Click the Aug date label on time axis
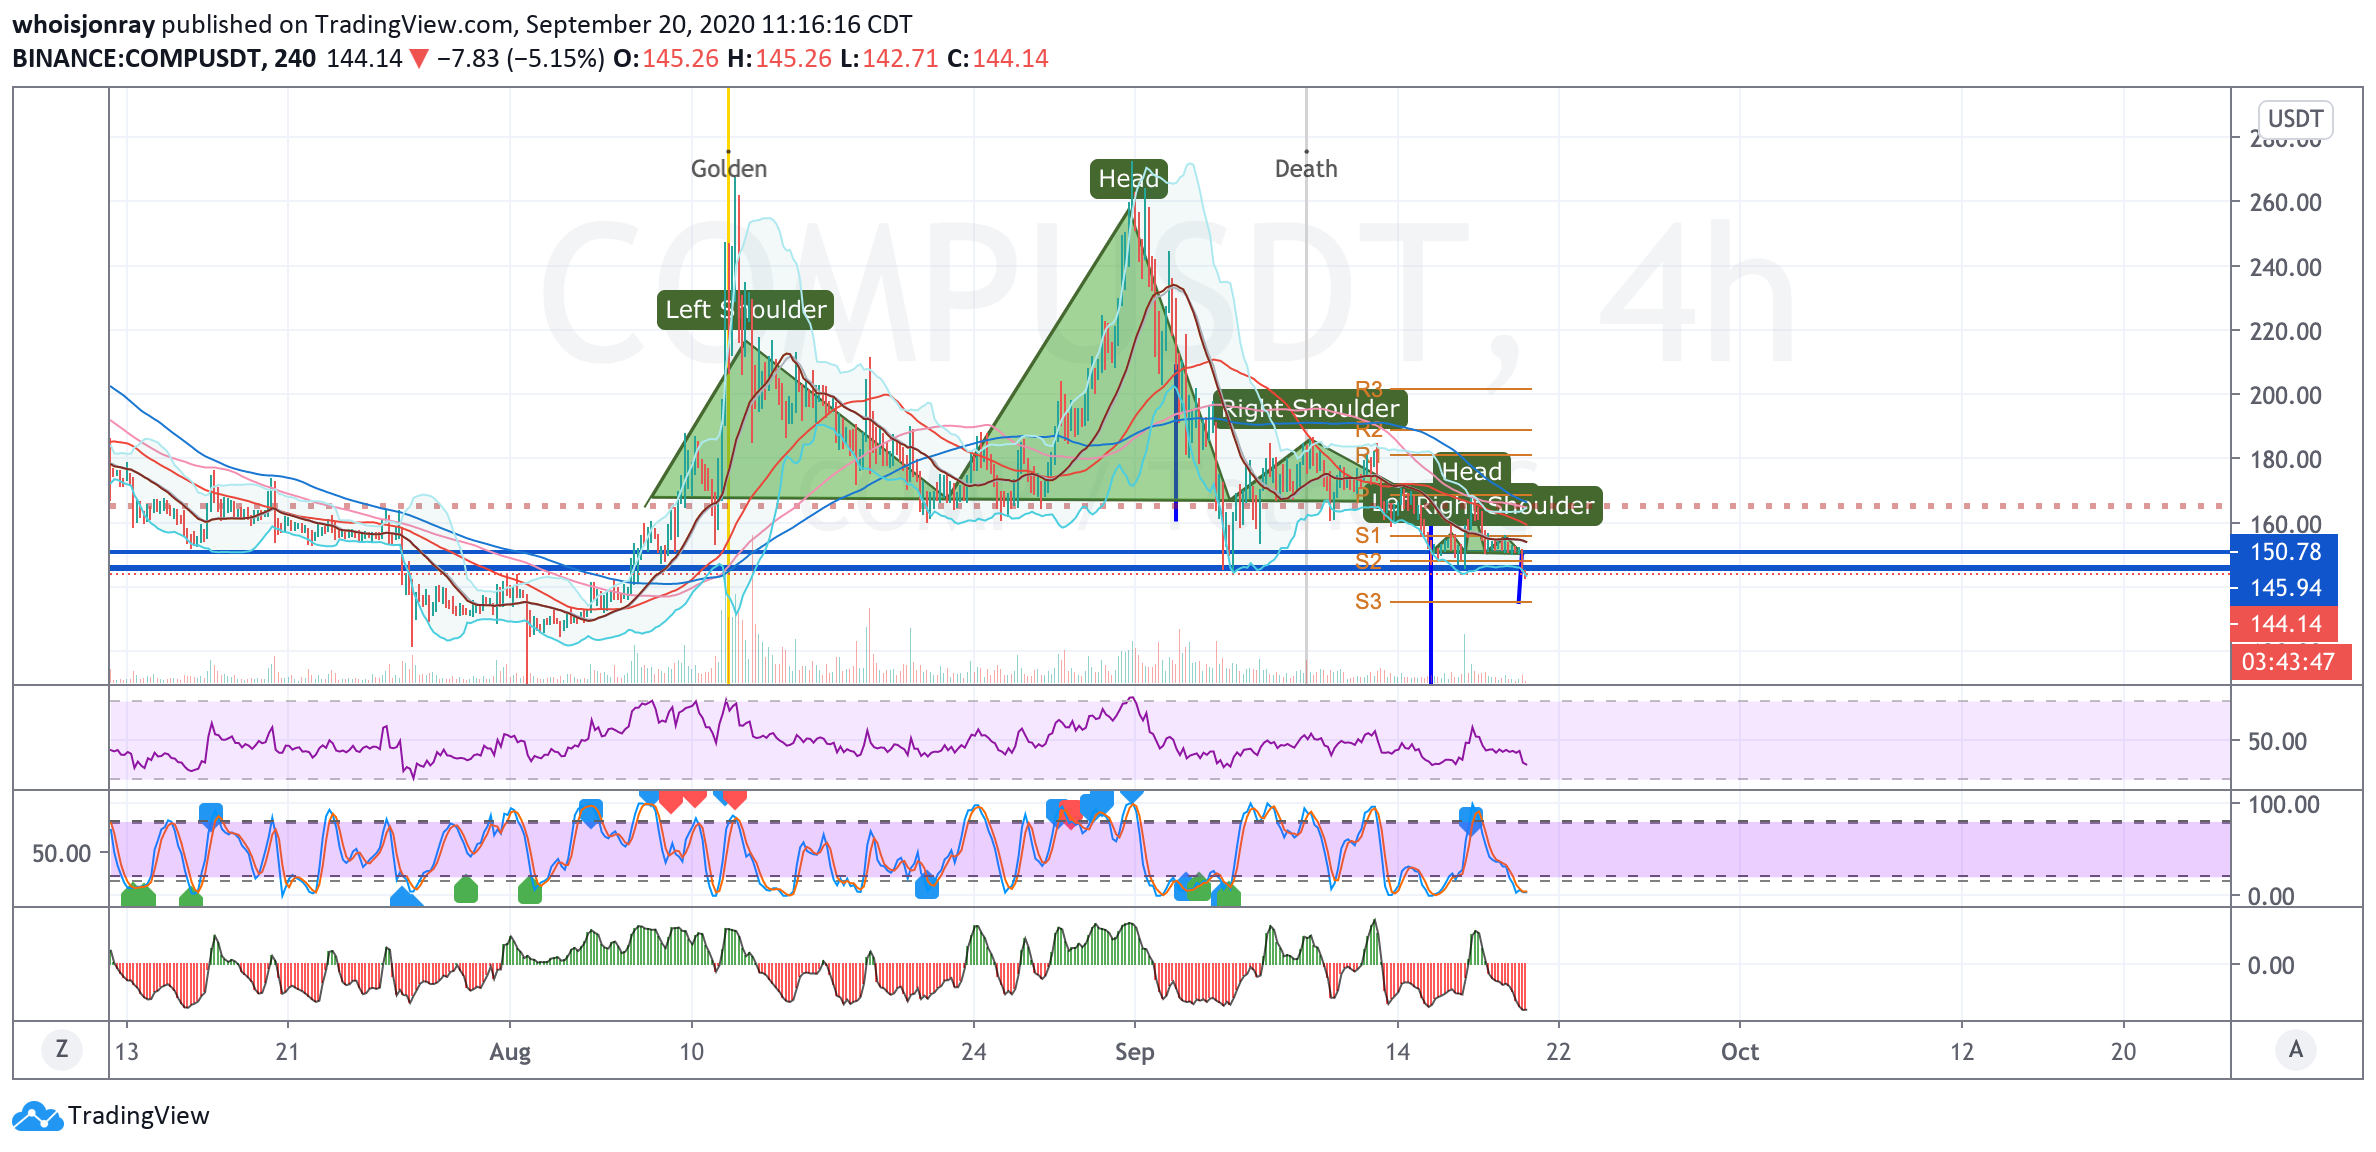 pos(510,1052)
